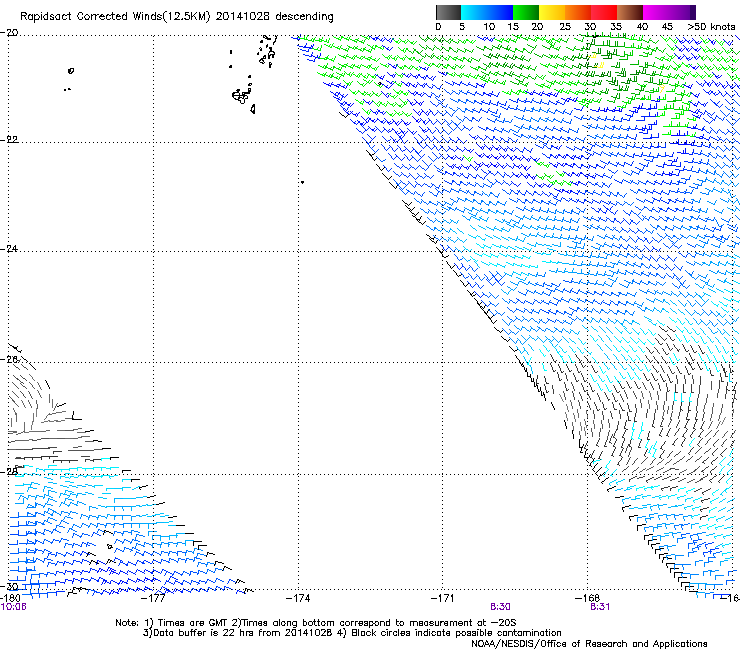Click the '>50 knots' legend label
The image size is (740, 650).
click(711, 27)
